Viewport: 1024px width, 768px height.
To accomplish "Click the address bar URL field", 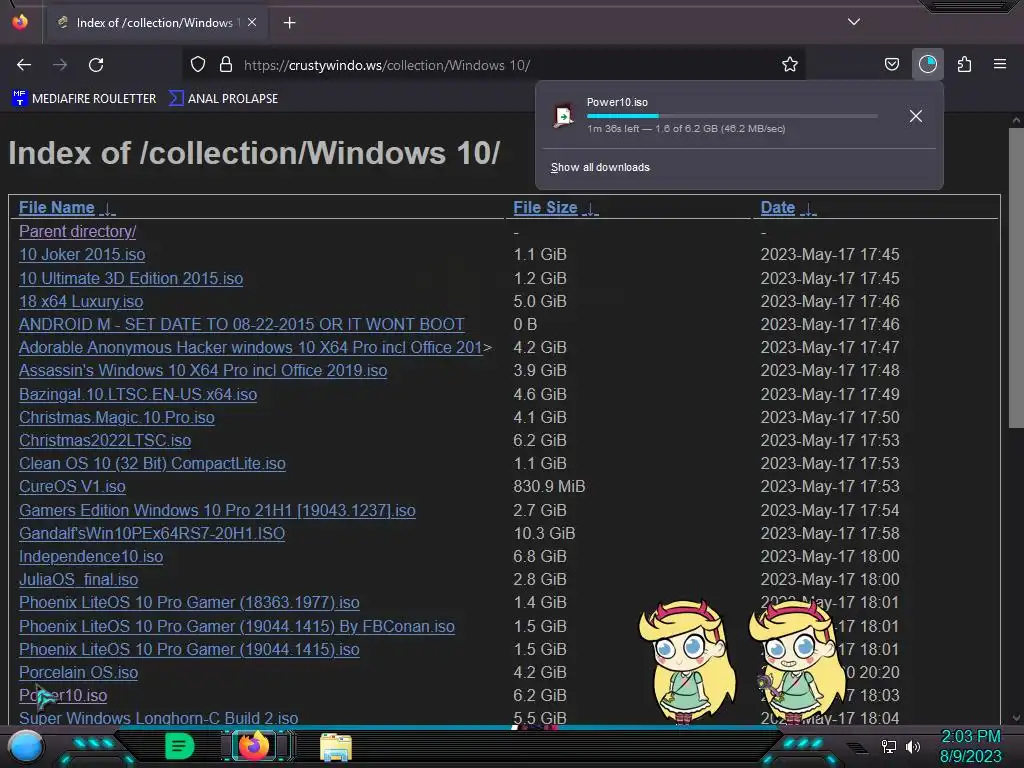I will click(496, 65).
